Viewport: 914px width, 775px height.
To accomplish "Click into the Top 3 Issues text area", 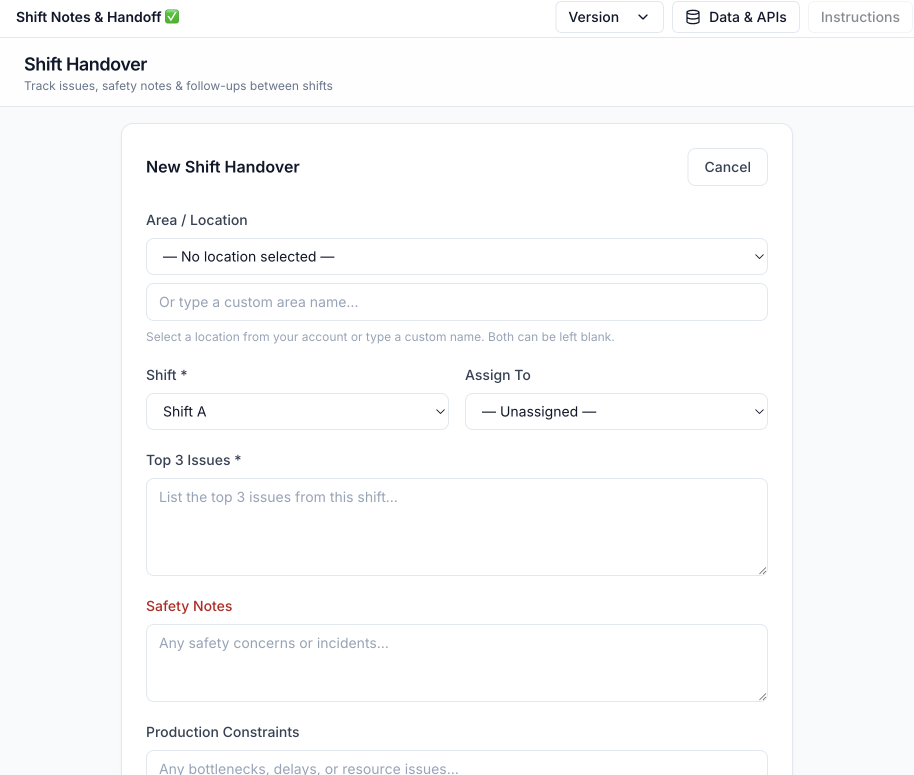I will [456, 526].
